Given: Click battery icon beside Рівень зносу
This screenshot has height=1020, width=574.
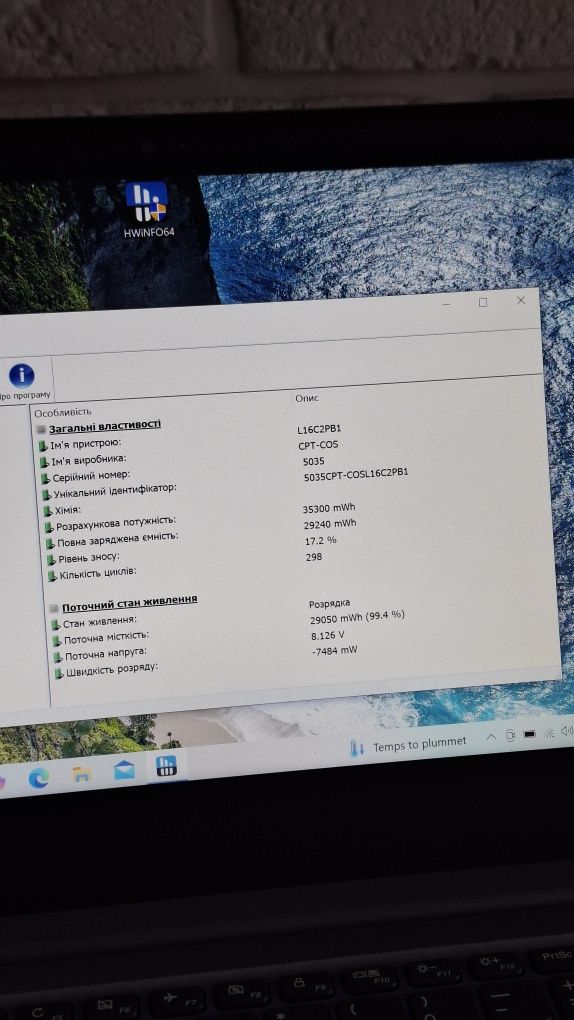Looking at the screenshot, I should 52,560.
